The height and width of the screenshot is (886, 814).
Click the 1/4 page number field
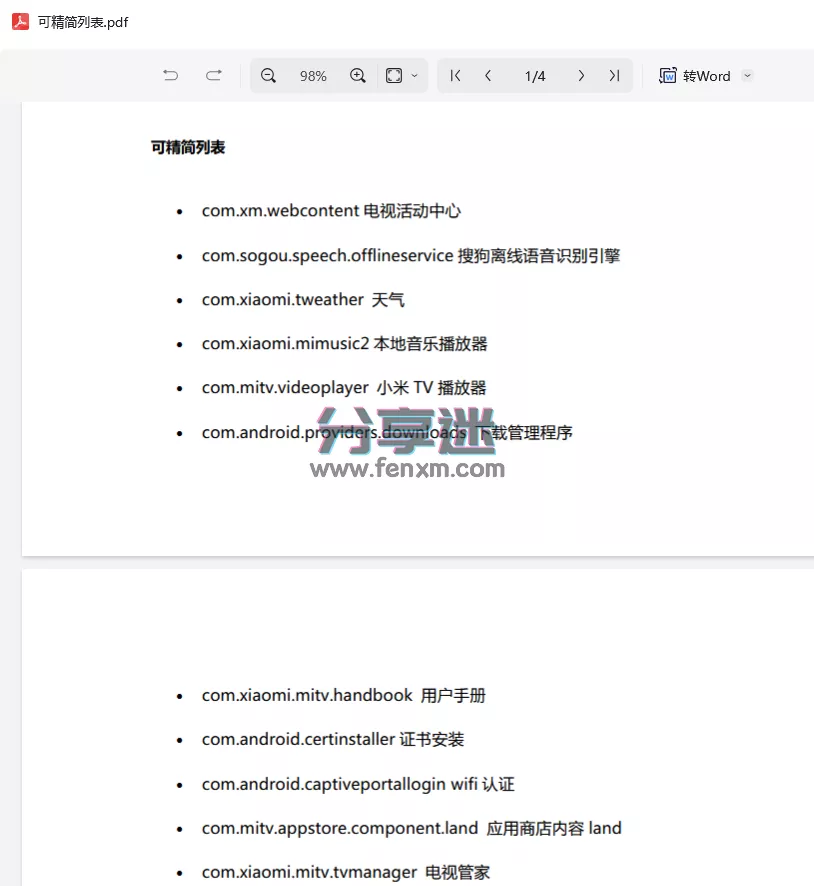click(x=535, y=75)
